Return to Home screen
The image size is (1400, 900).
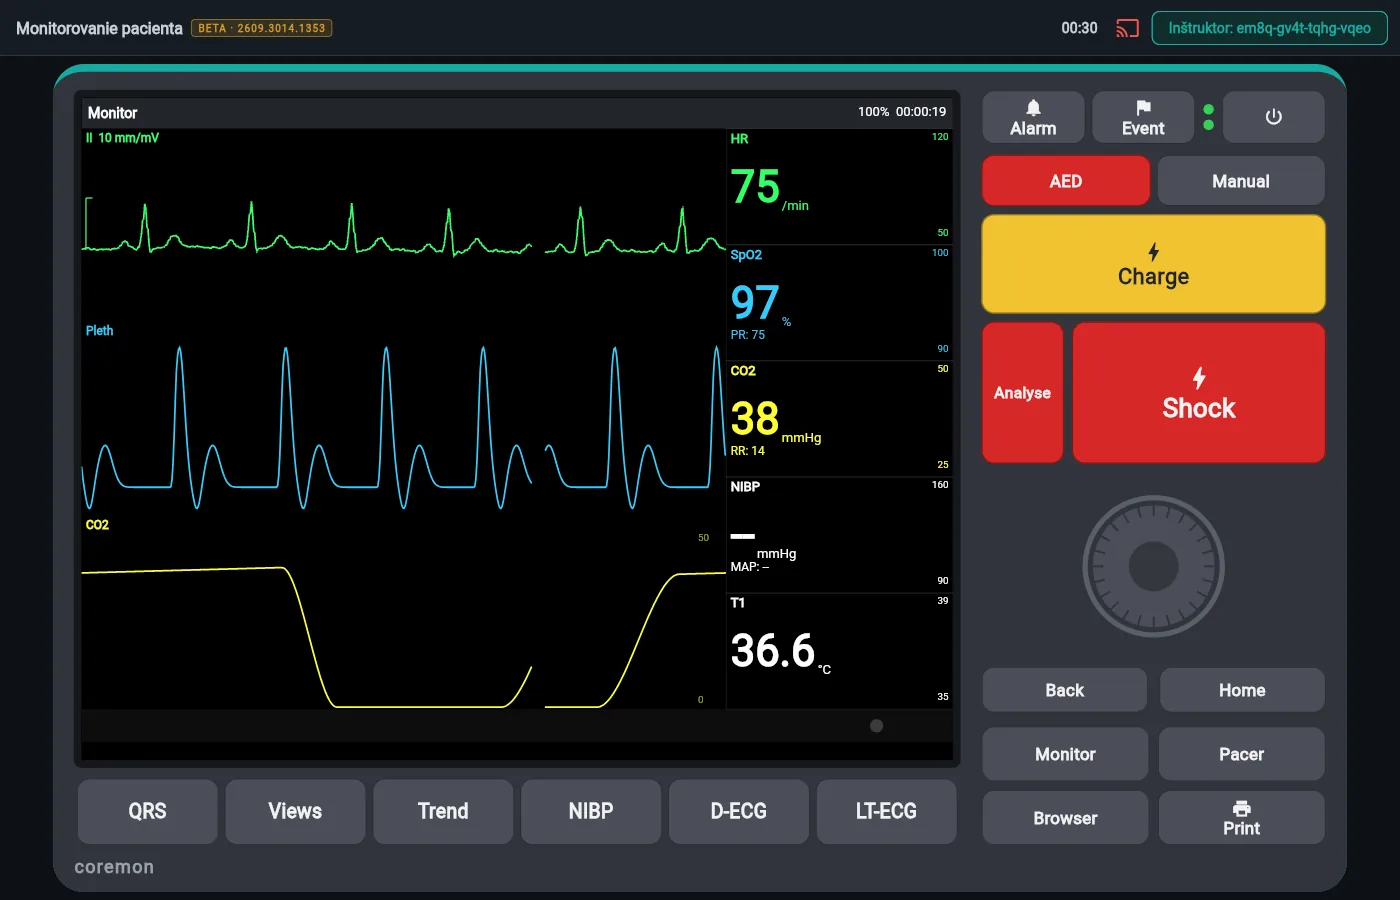1242,690
